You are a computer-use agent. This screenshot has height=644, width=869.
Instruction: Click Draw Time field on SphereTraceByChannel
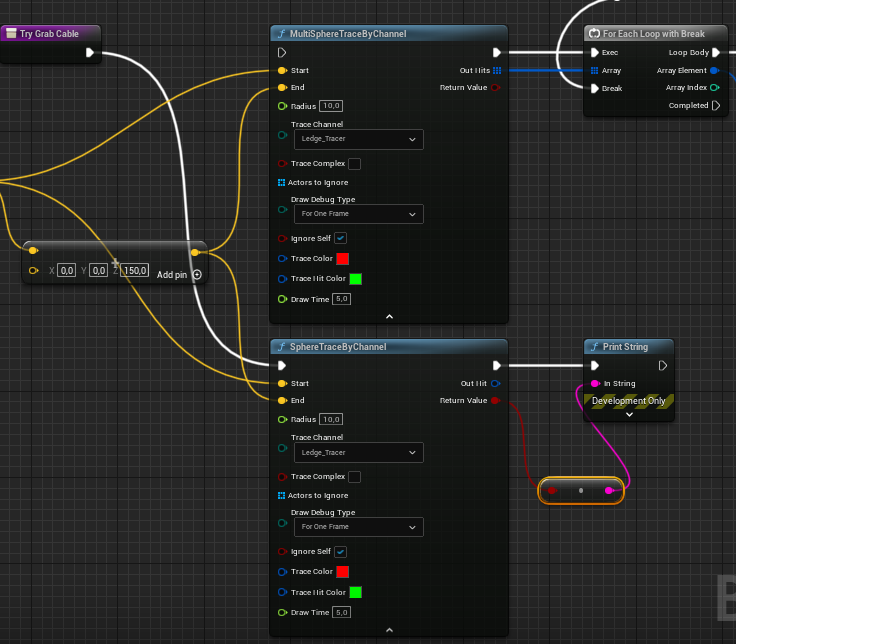pos(341,612)
